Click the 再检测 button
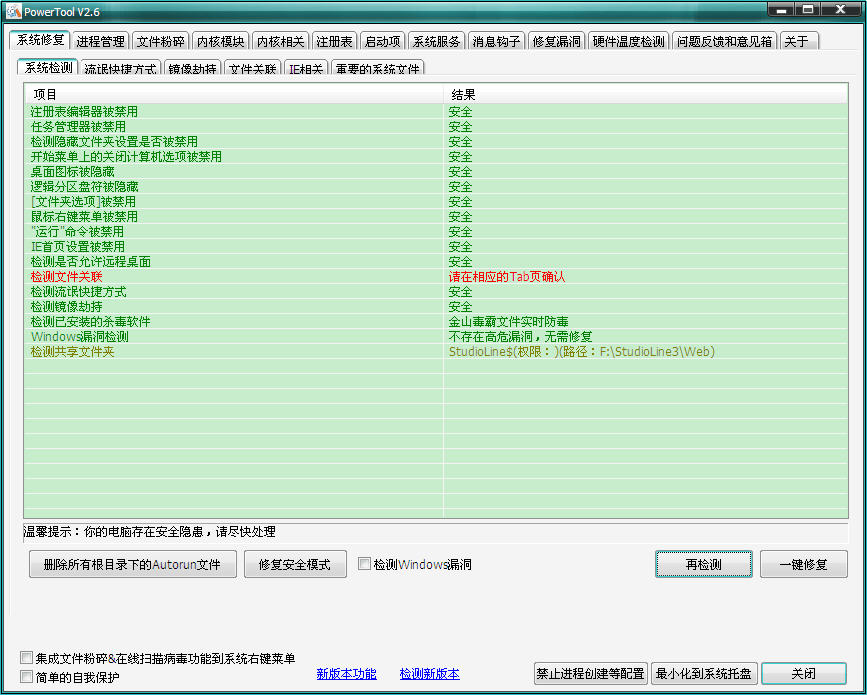 click(x=704, y=564)
